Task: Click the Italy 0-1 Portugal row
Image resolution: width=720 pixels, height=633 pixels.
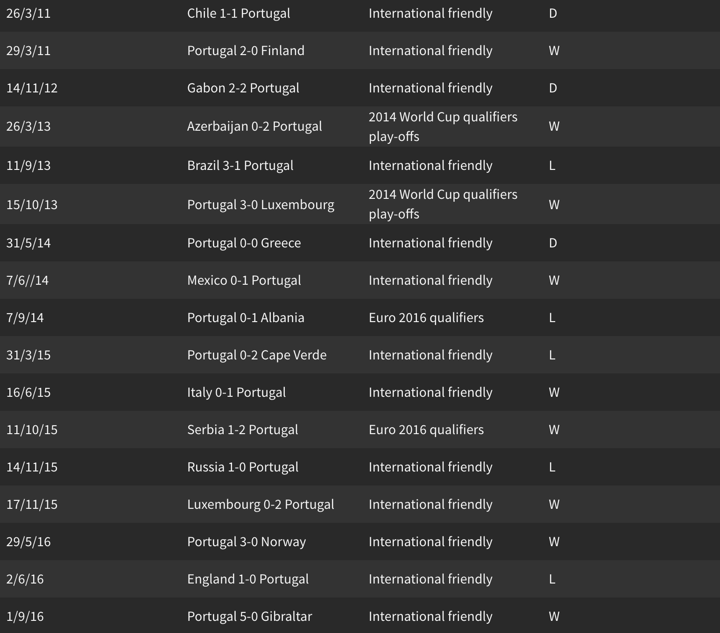Action: point(236,392)
